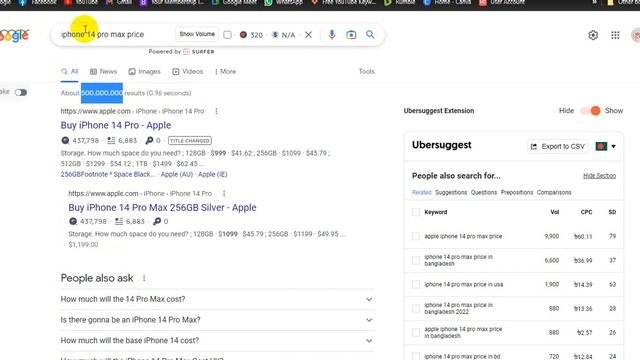Expand How much will the base iPhone 14 cost

tap(218, 340)
